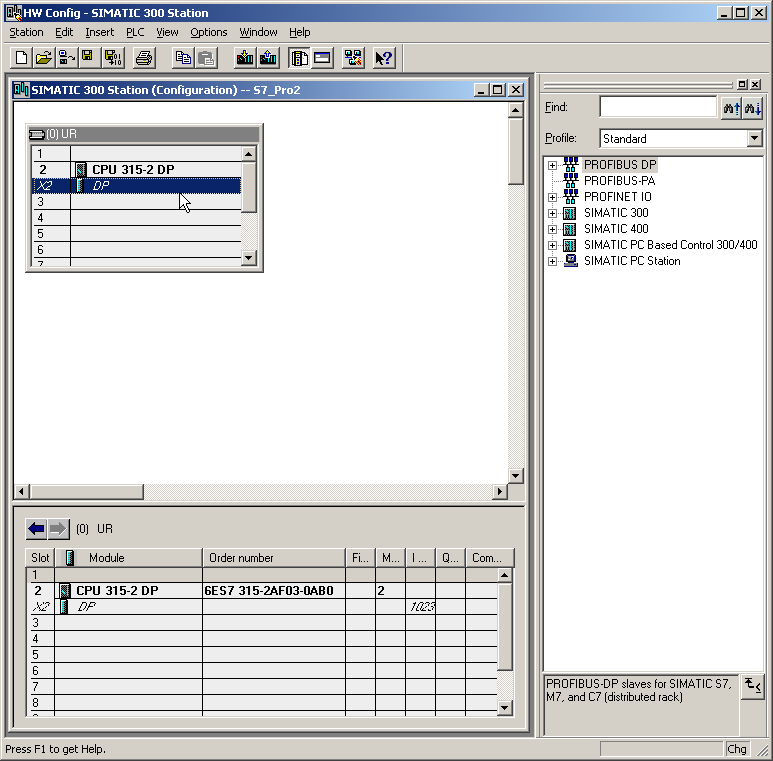Click the Copy toolbar icon
Image resolution: width=773 pixels, height=761 pixels.
(183, 58)
